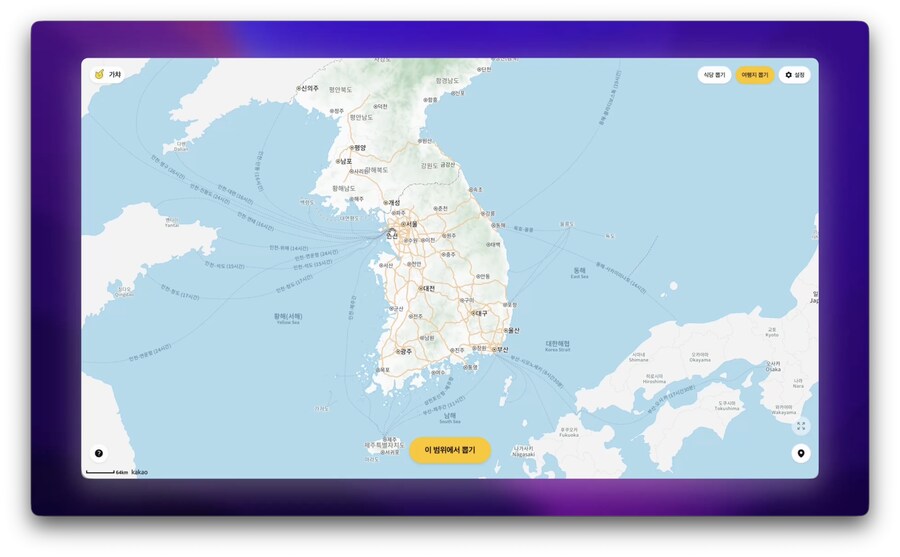Click the location pin icon button
Screen dimensions: 900x557
[801, 453]
